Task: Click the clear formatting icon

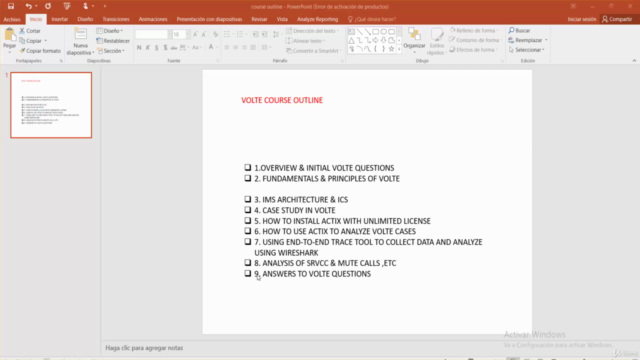Action: click(215, 34)
